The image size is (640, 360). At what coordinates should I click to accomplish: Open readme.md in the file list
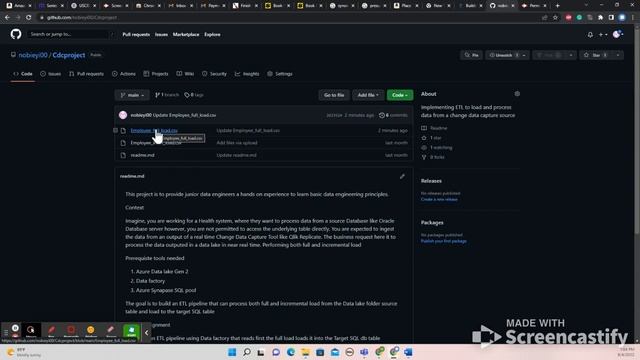[x=142, y=155]
